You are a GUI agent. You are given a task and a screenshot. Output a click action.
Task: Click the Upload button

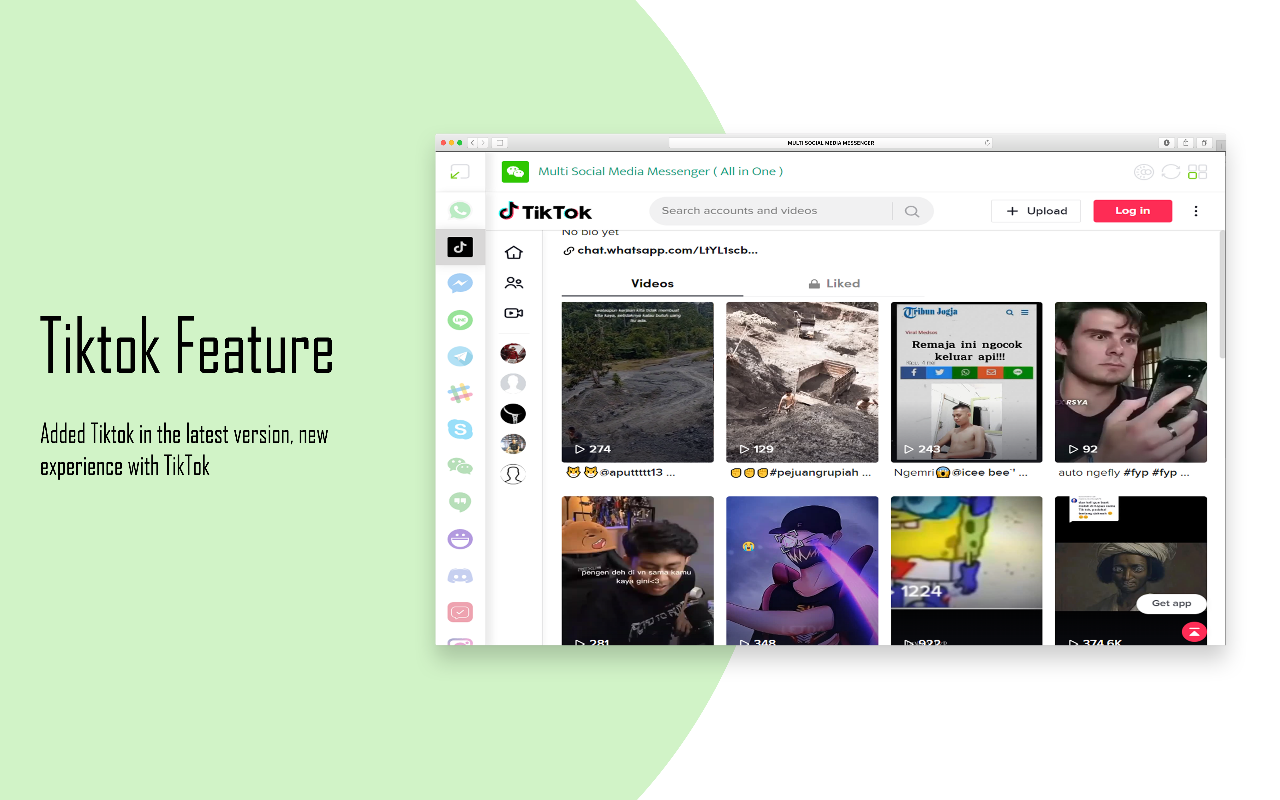(1036, 211)
